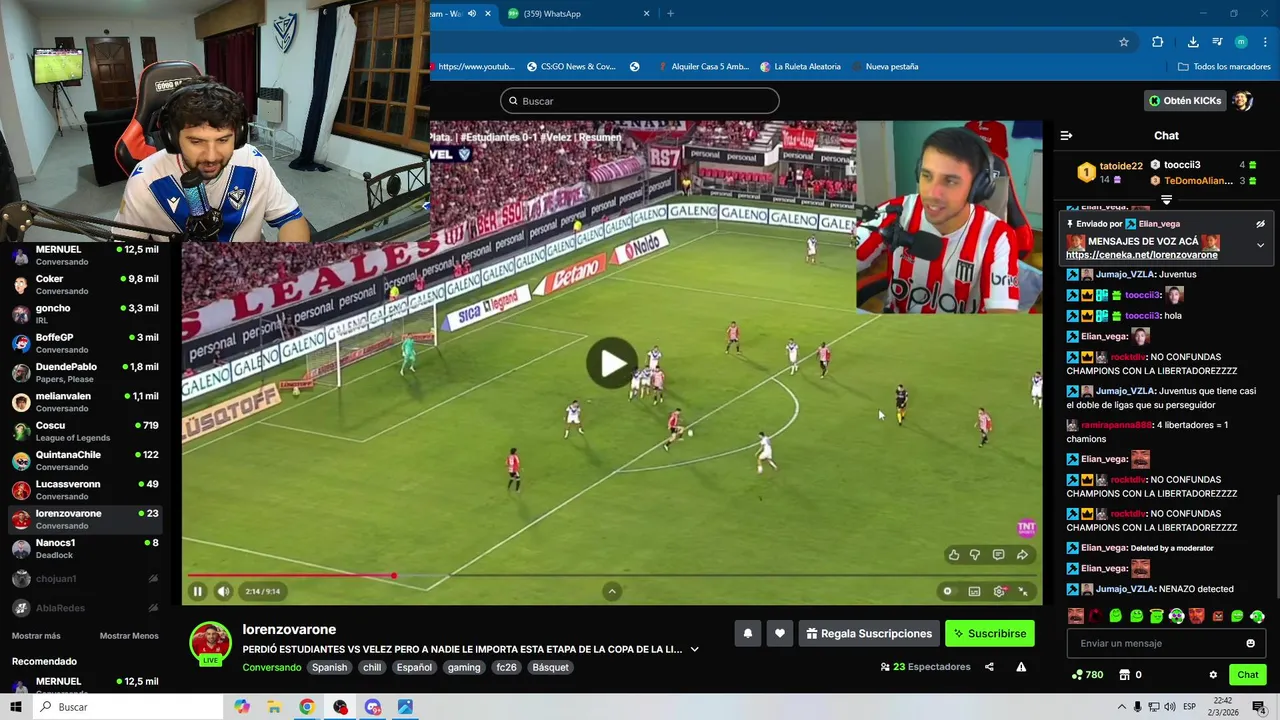1280x720 pixels.
Task: Dislike the video with thumbs-down icon
Action: click(975, 555)
